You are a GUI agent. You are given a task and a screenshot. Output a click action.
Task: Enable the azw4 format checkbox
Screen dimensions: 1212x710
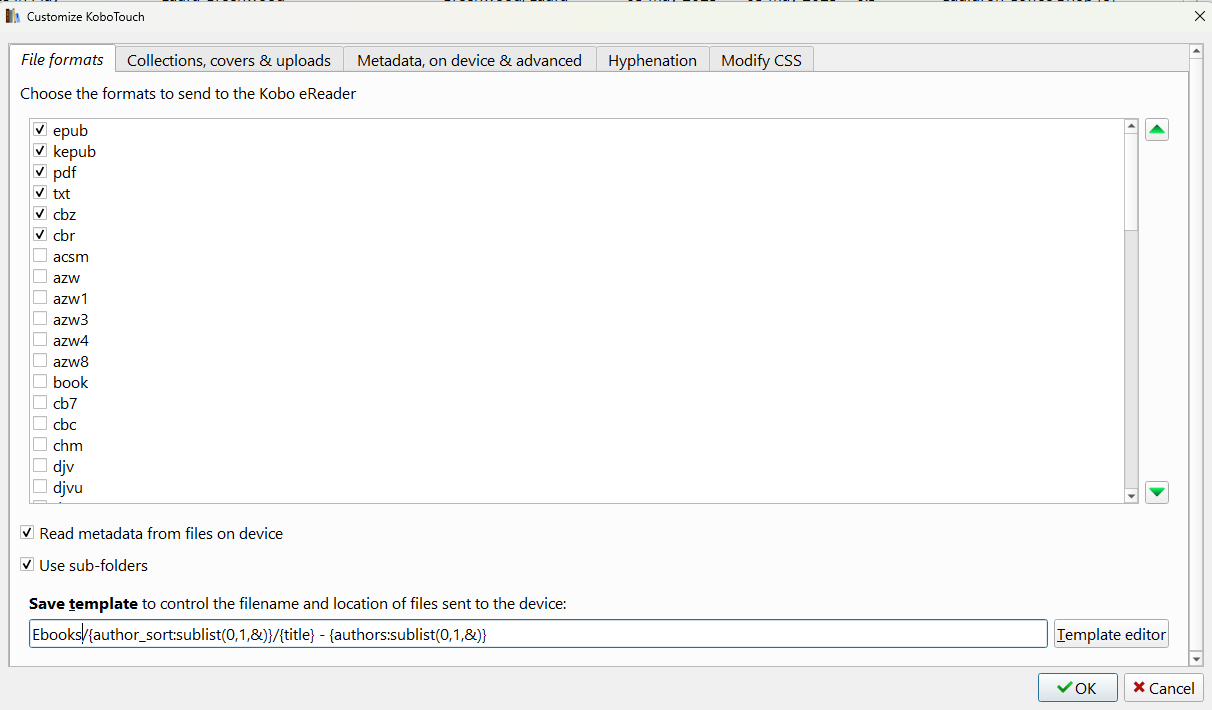click(x=40, y=340)
